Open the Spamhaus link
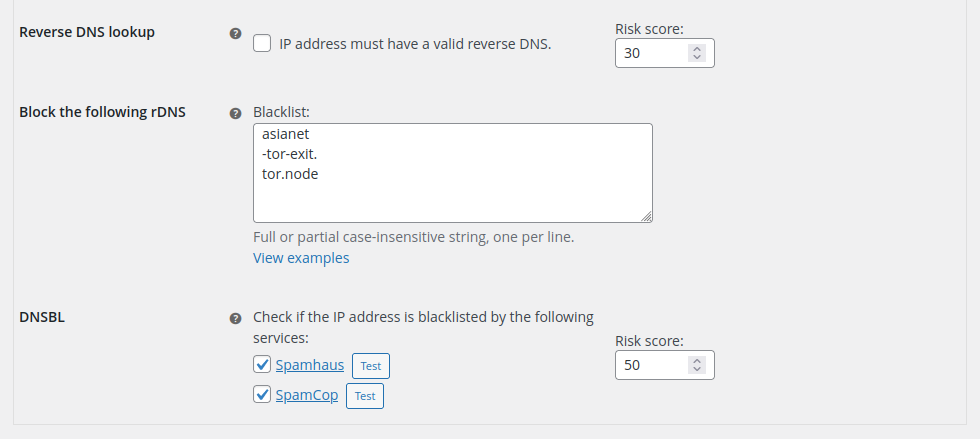 tap(310, 365)
